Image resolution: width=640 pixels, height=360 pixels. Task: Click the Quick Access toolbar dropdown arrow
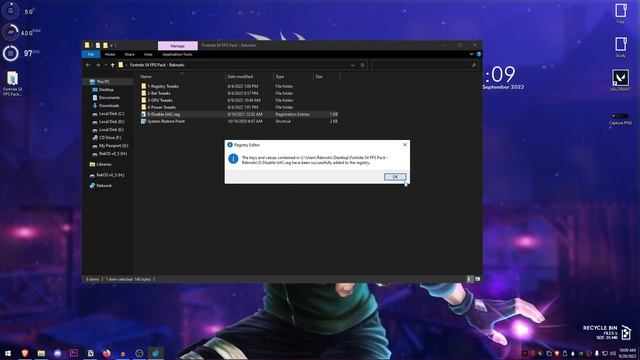tap(111, 45)
